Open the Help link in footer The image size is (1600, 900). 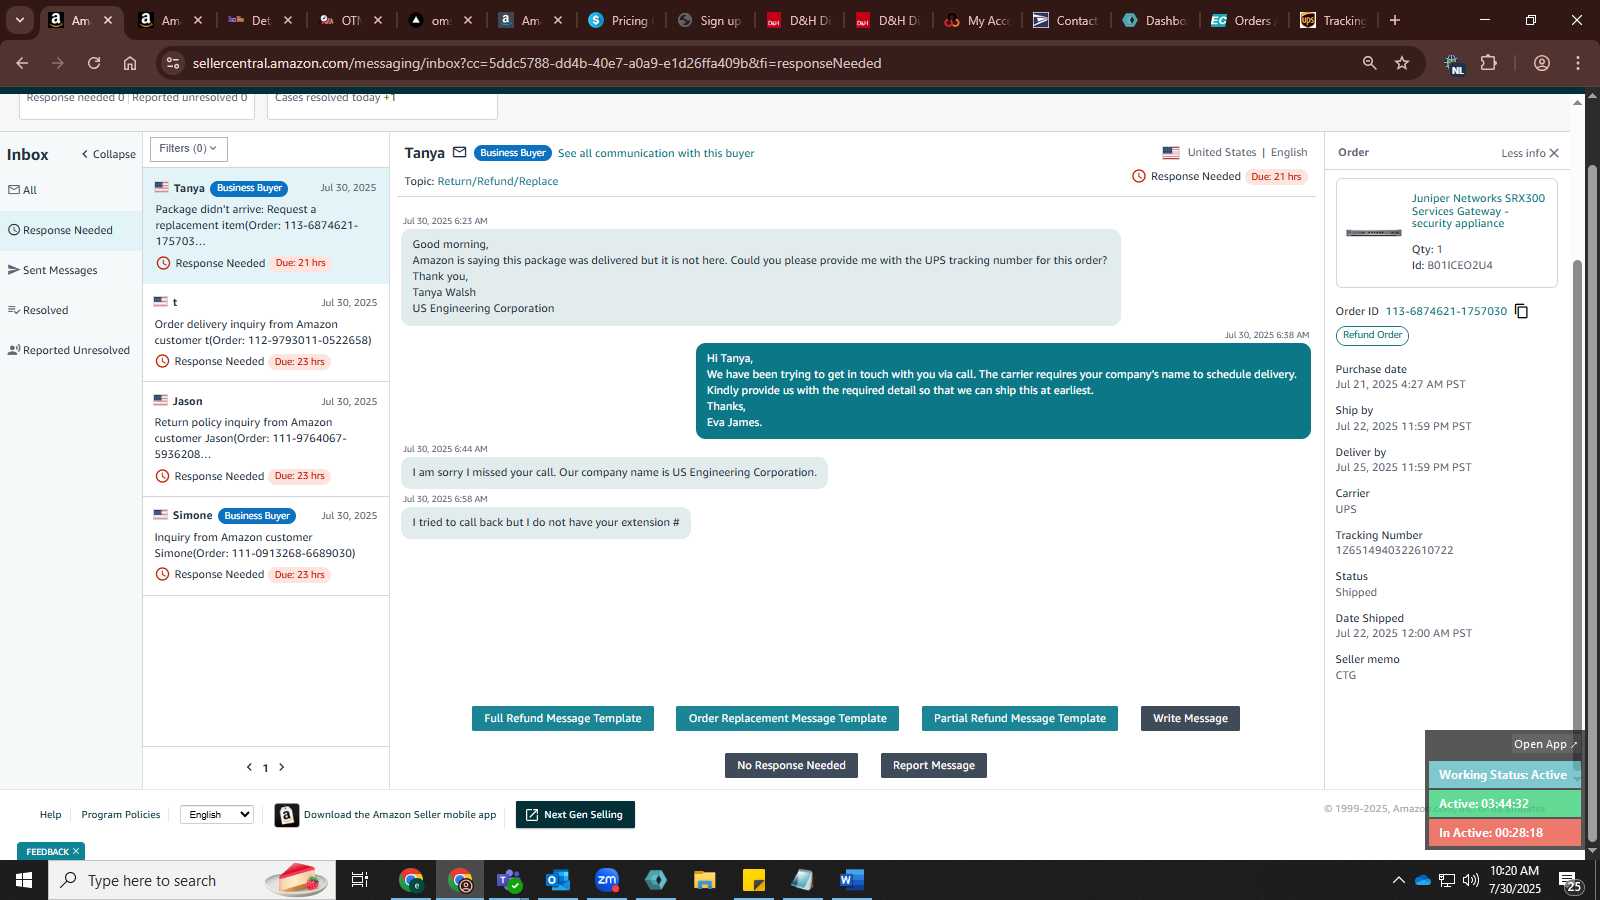pos(50,815)
